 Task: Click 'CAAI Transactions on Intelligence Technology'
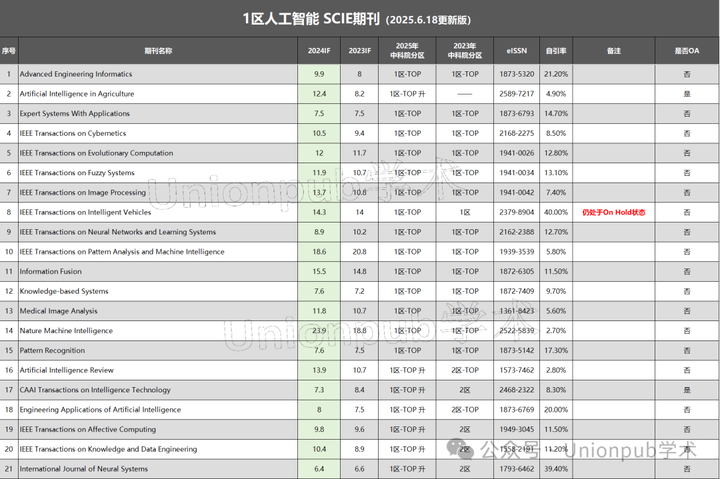tap(95, 390)
